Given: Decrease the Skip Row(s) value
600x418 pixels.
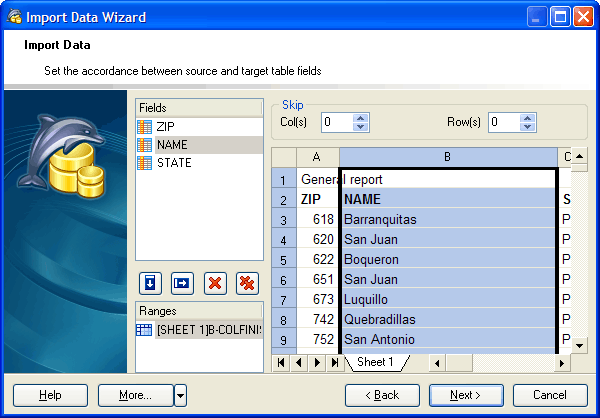Looking at the screenshot, I should [x=528, y=127].
